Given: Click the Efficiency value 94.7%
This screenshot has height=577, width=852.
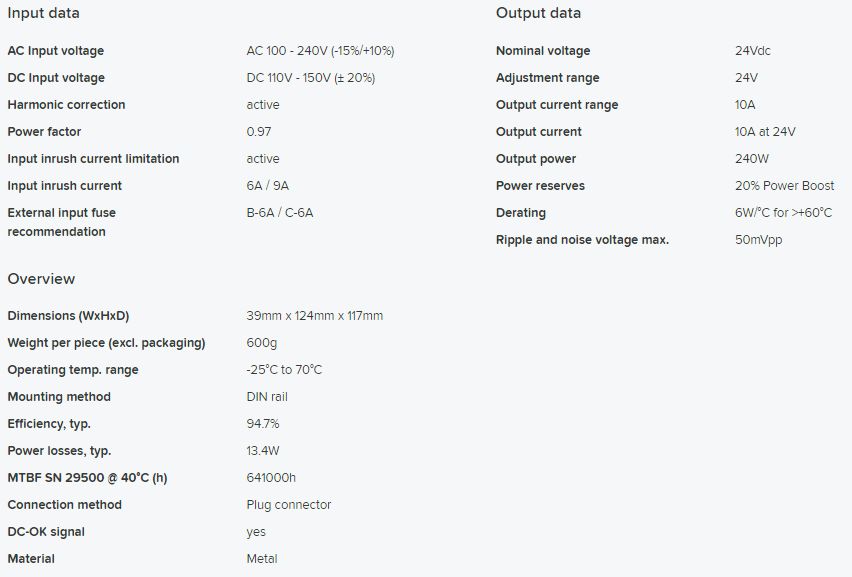Looking at the screenshot, I should [263, 424].
